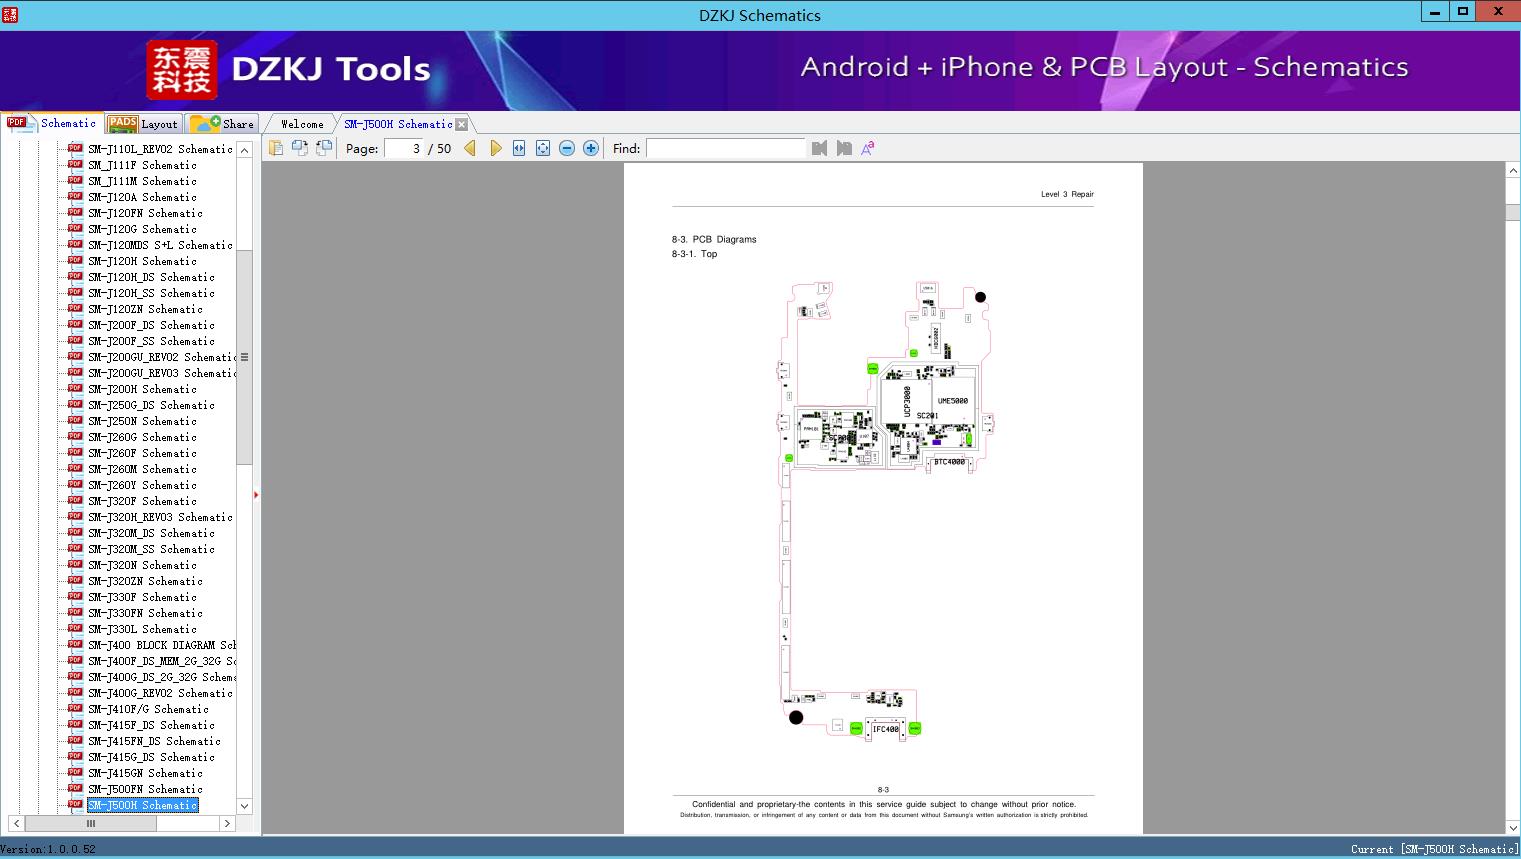
Task: Click the PDF icon beside SM-J415GN Schematic
Action: (75, 772)
